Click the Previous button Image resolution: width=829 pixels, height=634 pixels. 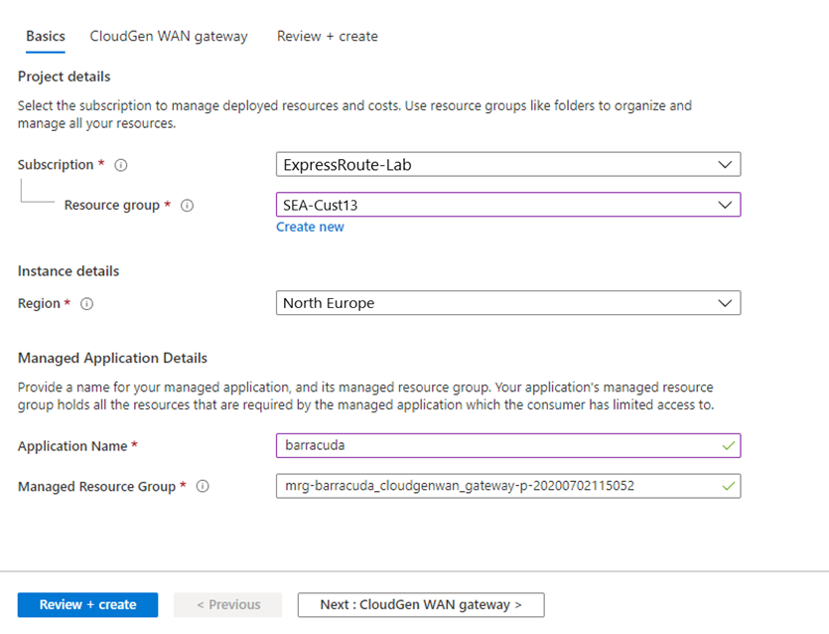click(x=228, y=605)
